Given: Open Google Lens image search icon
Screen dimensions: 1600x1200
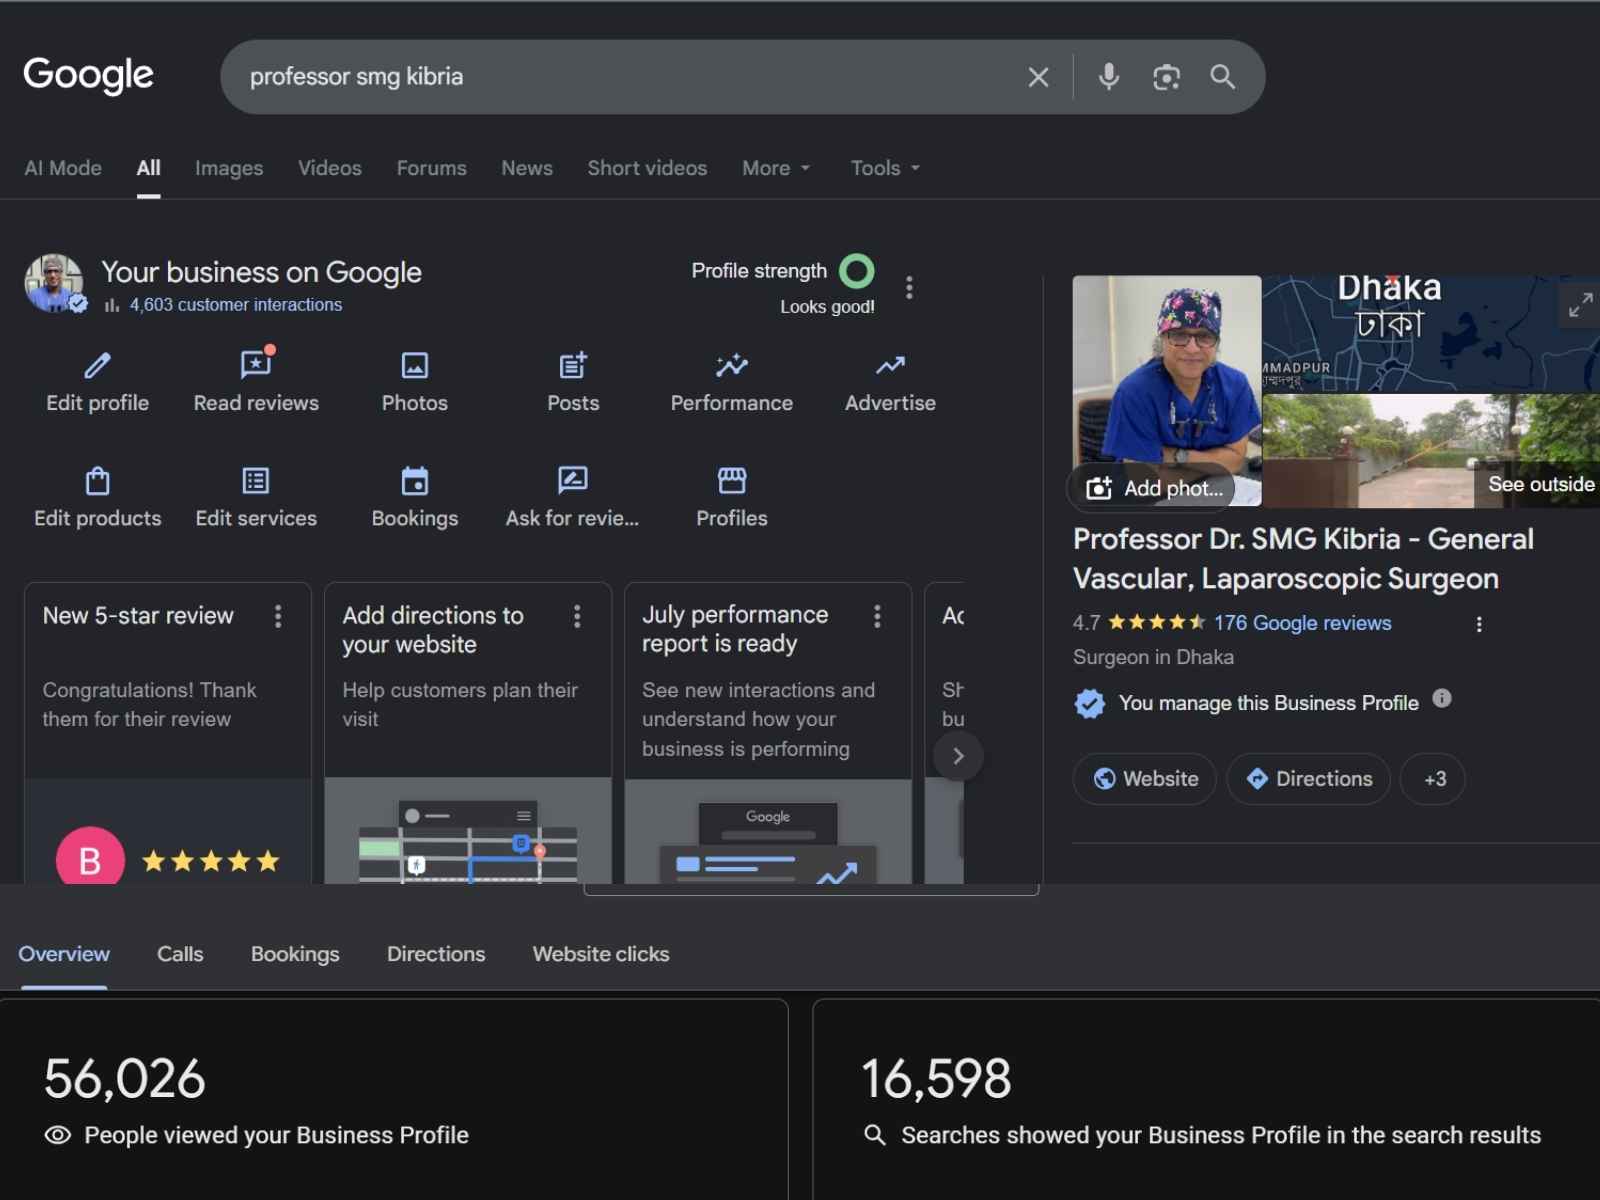Looking at the screenshot, I should (1166, 77).
